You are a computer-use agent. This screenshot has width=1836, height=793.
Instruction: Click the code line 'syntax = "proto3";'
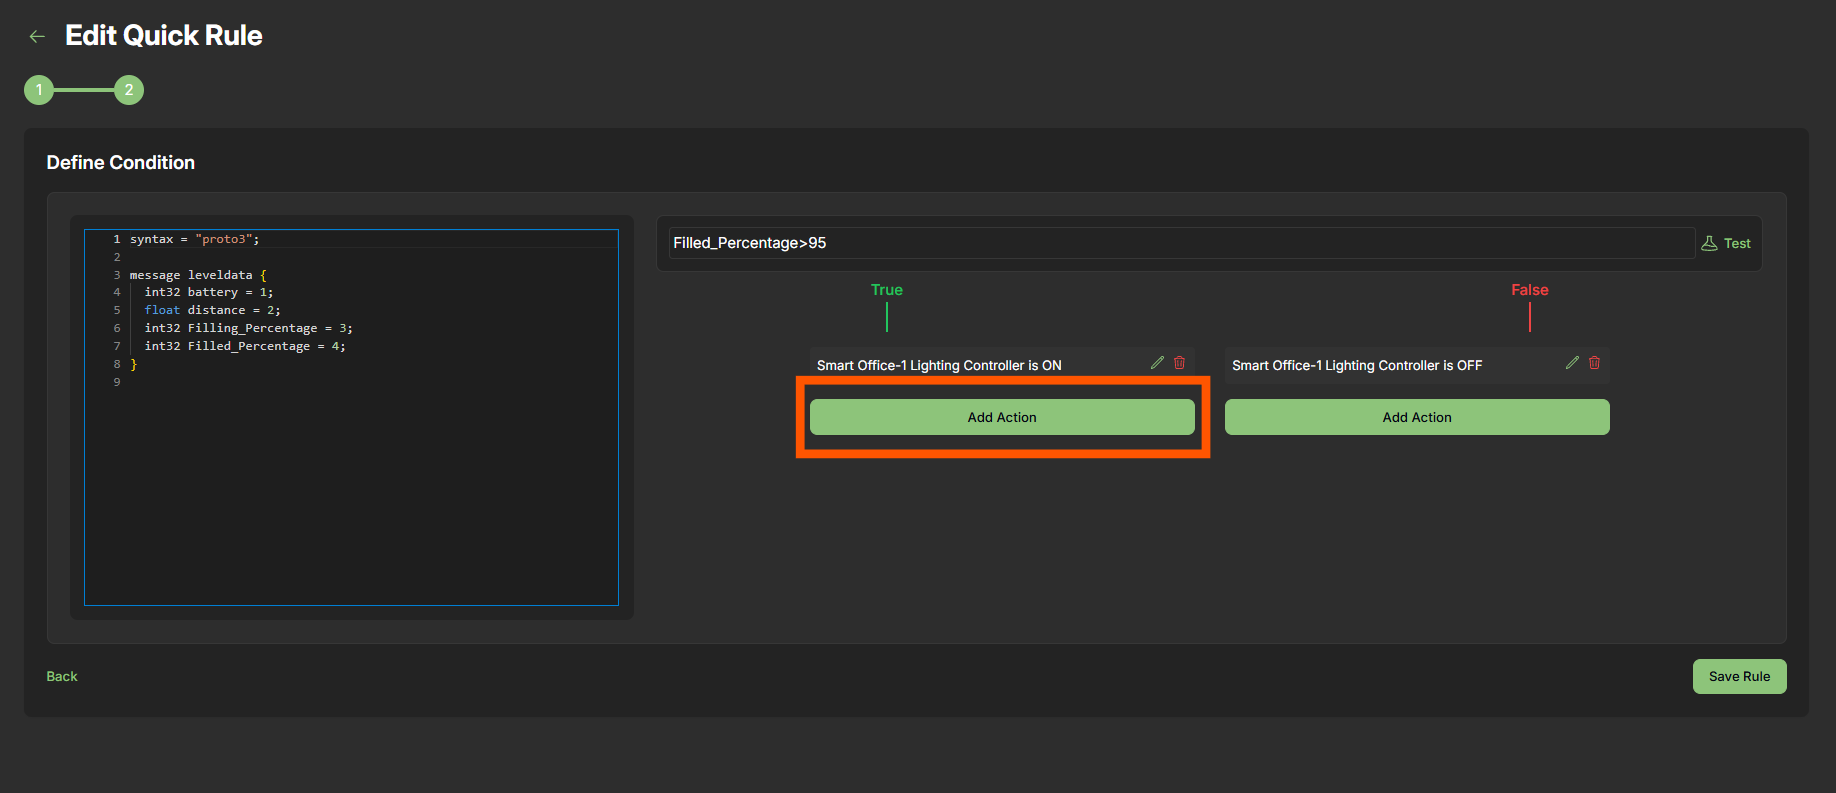[195, 239]
